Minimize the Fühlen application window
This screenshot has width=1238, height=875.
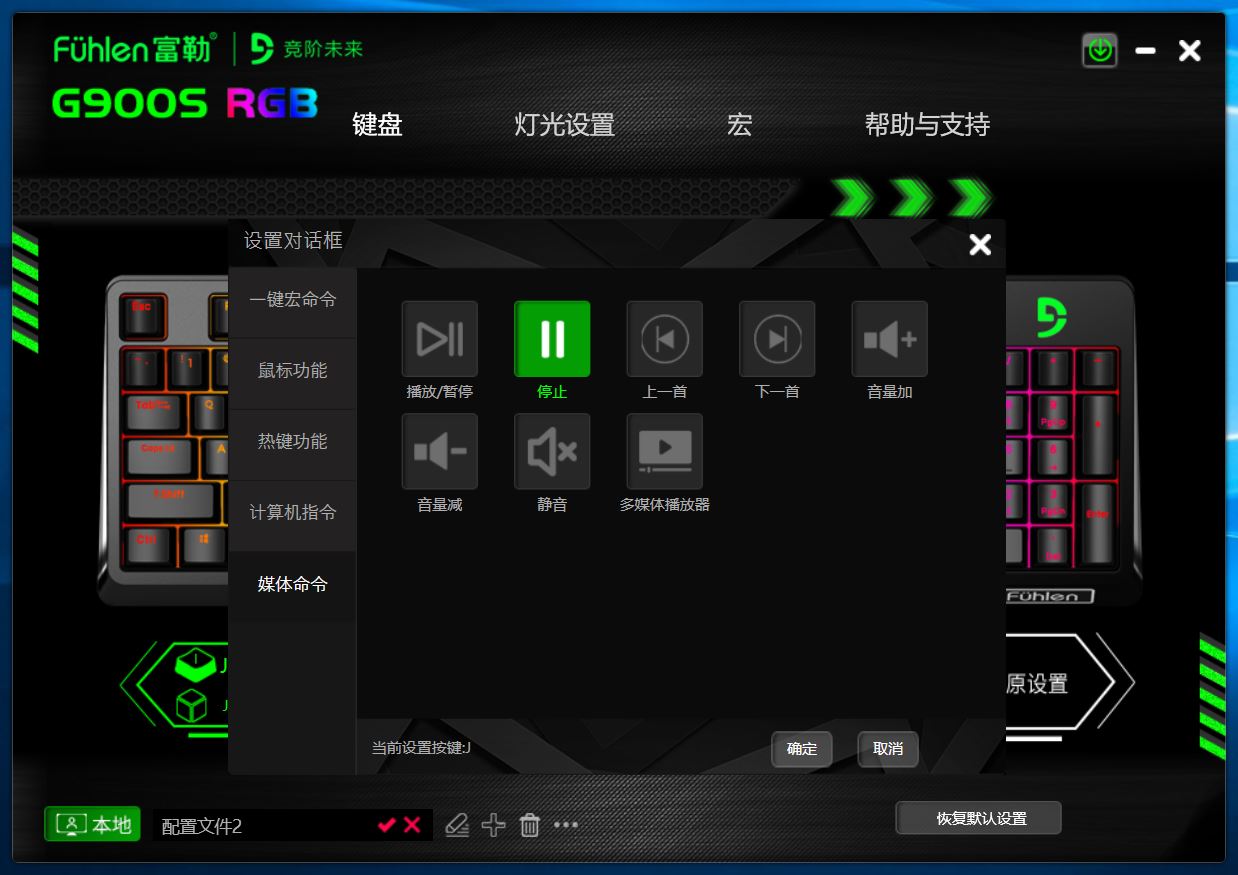pyautogui.click(x=1146, y=51)
